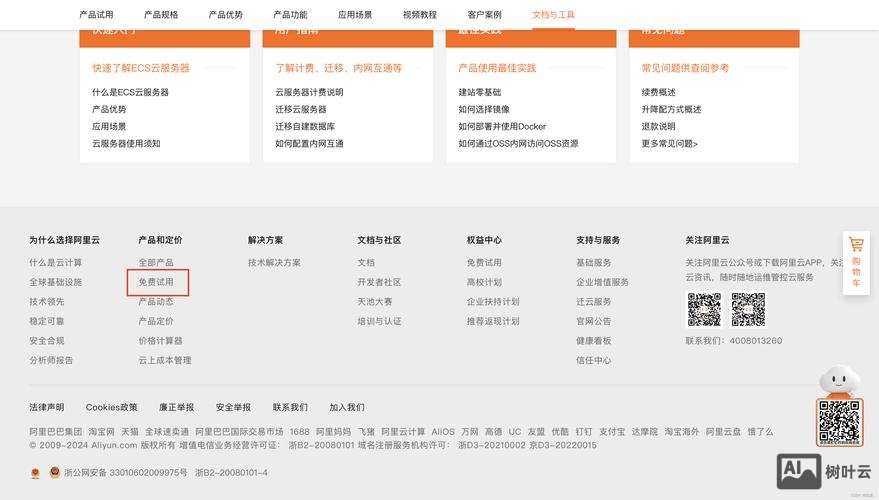Click 免费试用 under 产品和定价

(x=156, y=282)
